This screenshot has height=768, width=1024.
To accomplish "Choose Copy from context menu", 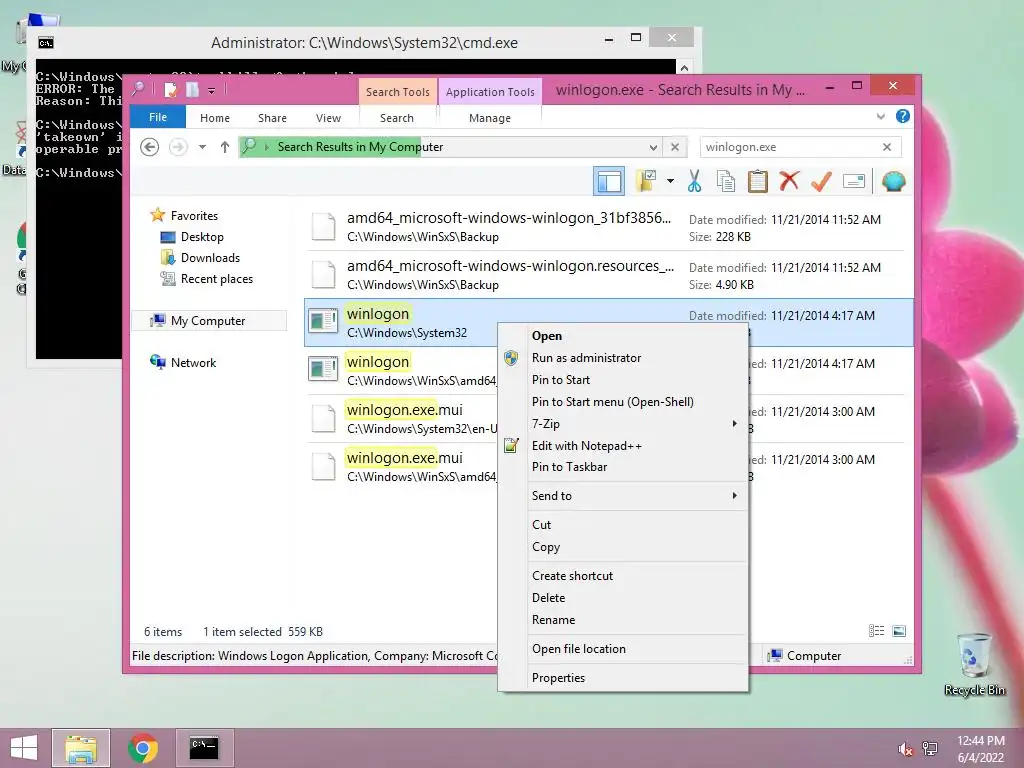I will click(x=624, y=547).
